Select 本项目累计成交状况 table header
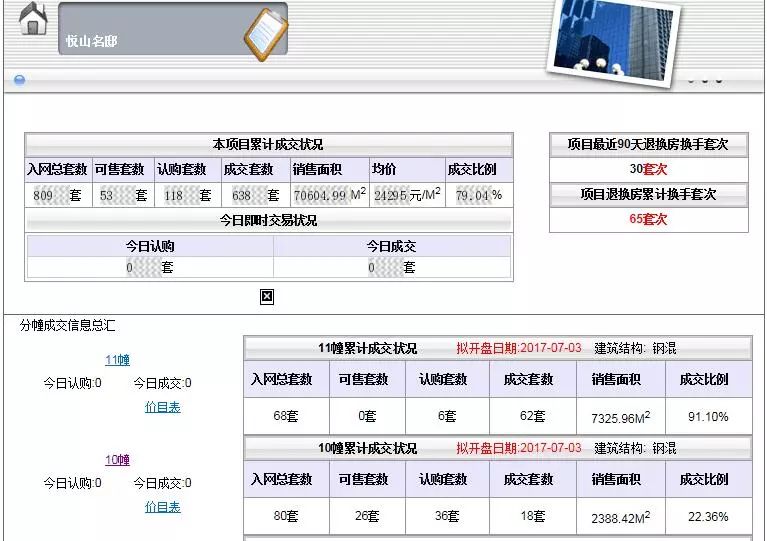 268,144
